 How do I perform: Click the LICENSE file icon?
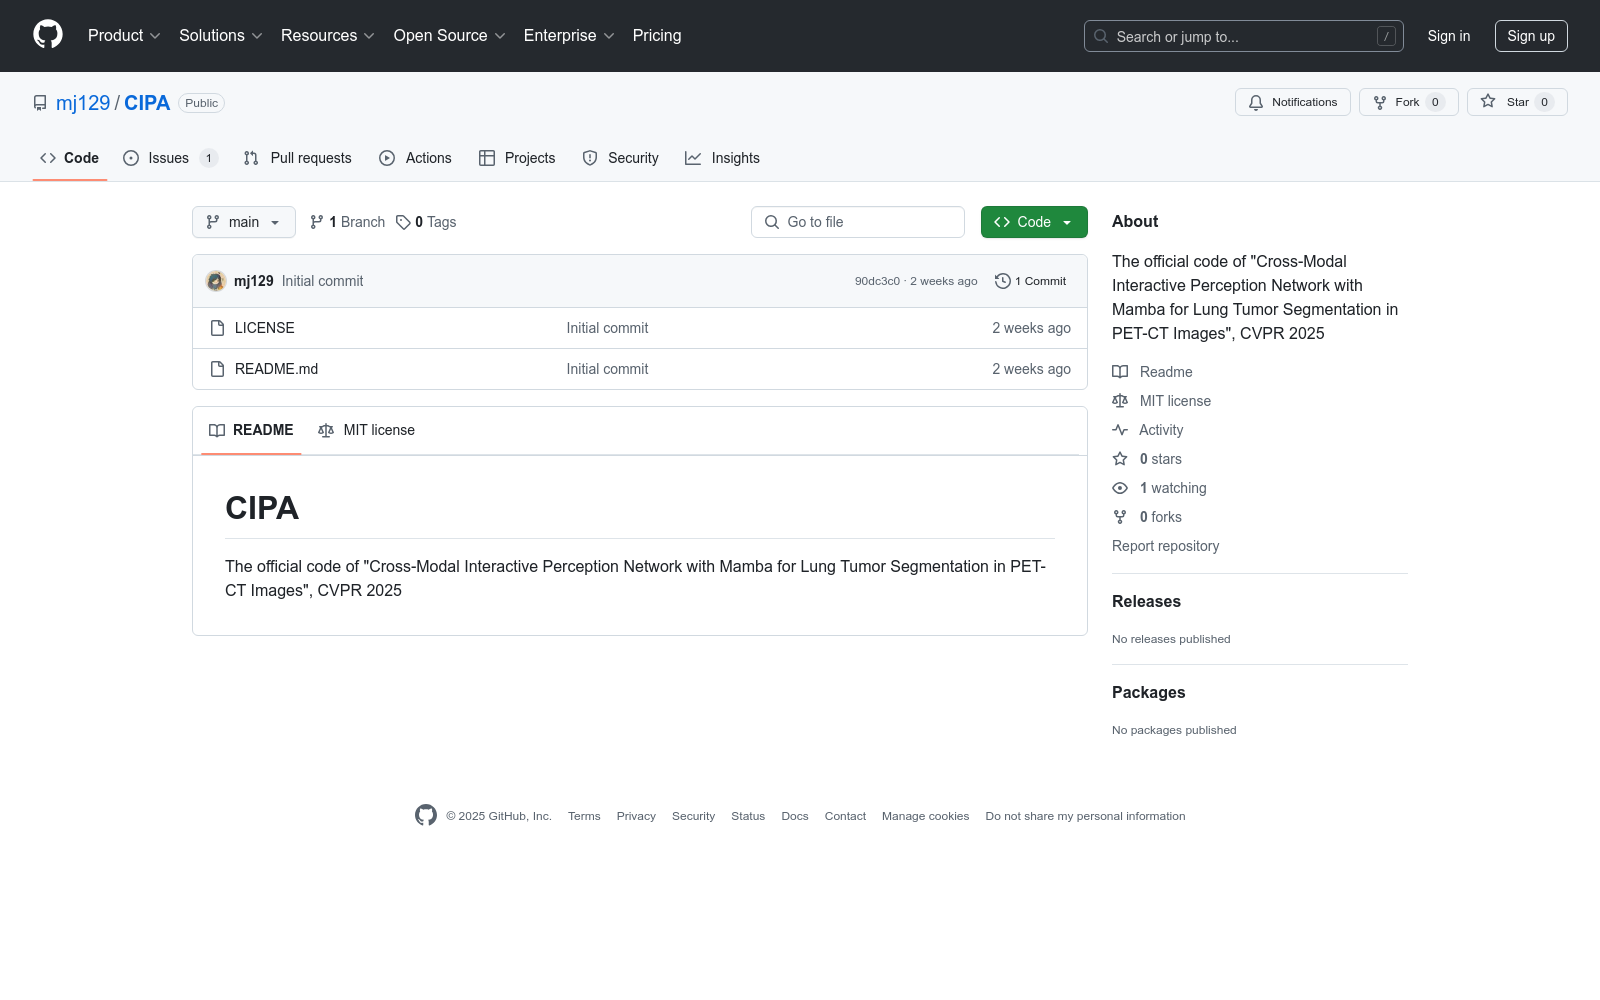coord(217,328)
